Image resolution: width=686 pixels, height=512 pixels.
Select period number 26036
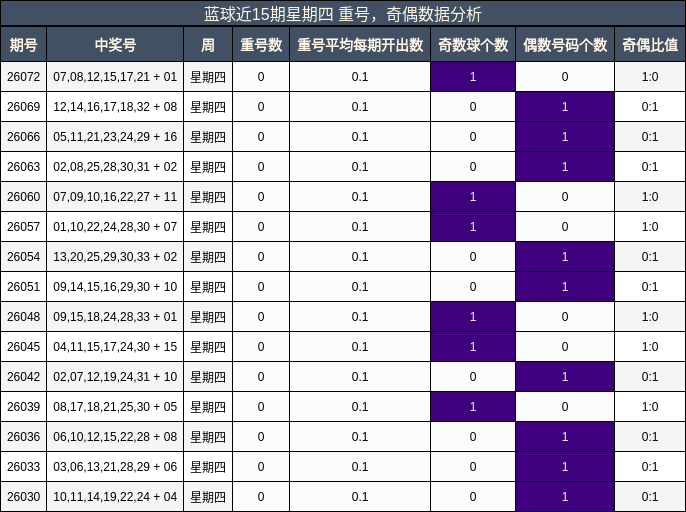[x=23, y=437]
